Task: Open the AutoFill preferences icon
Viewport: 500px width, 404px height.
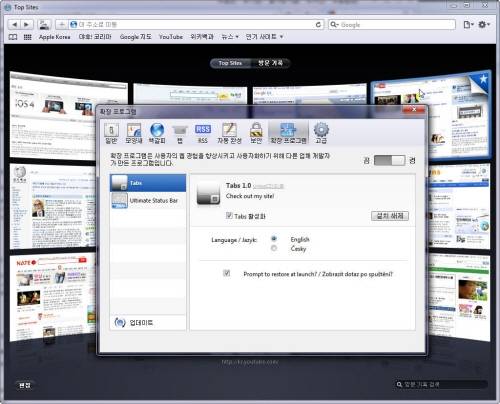Action: [229, 133]
